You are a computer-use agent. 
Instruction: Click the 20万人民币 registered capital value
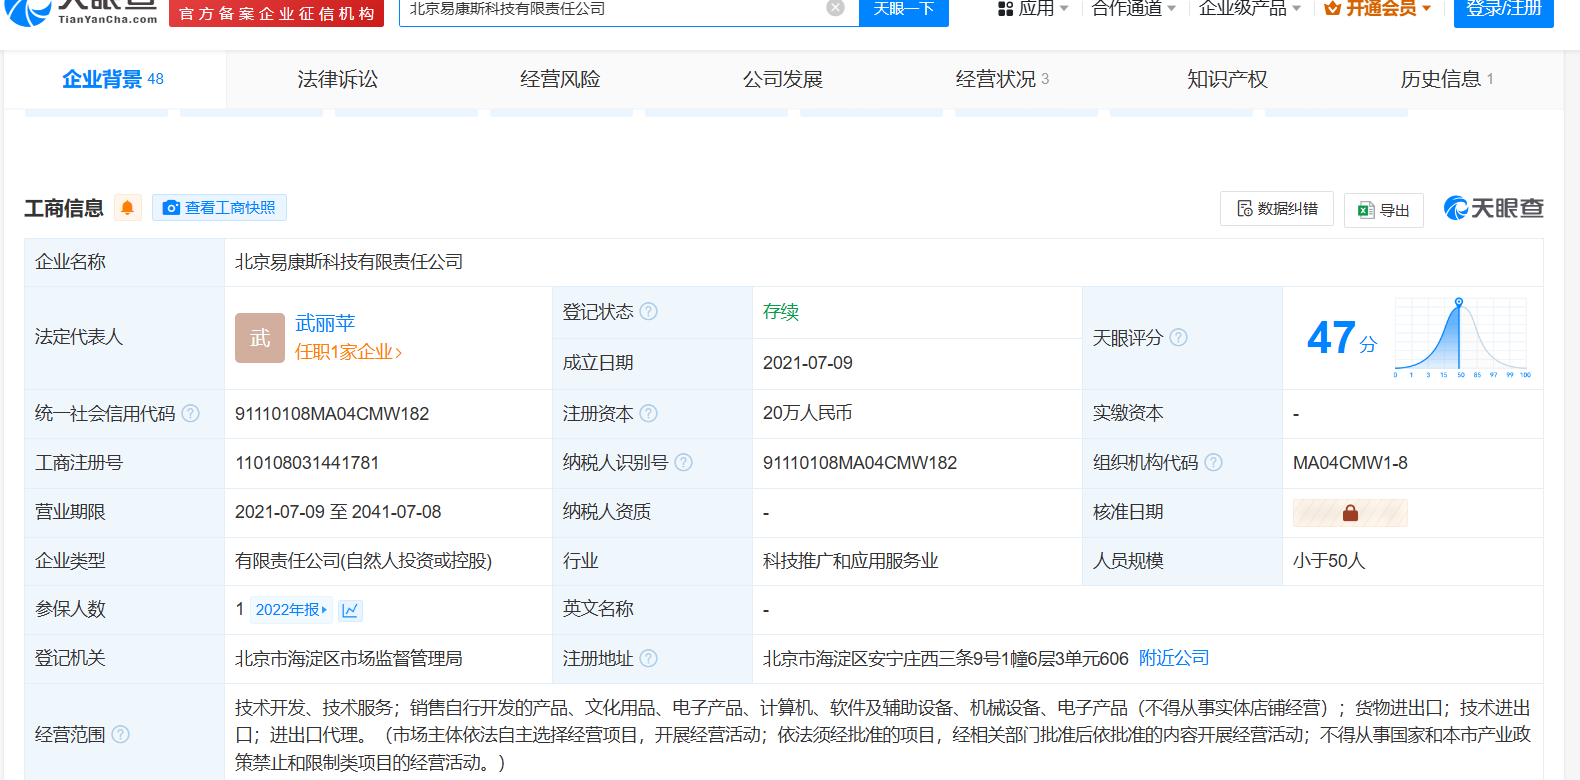pos(808,413)
